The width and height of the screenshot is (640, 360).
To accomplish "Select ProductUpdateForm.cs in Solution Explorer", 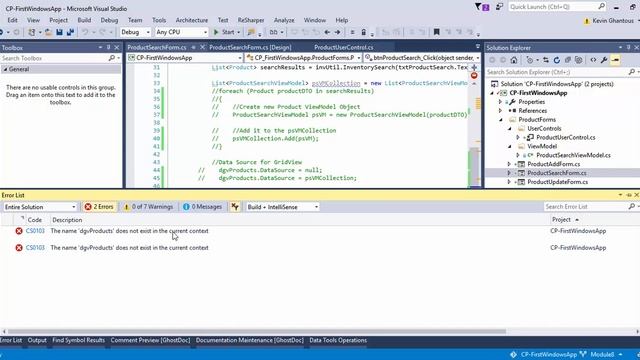I will (x=558, y=182).
